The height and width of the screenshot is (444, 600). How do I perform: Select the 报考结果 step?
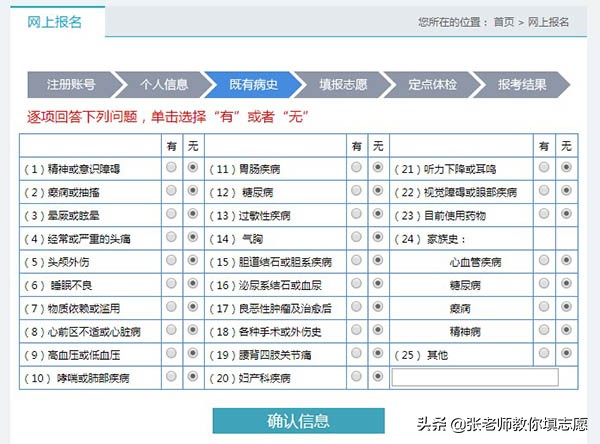(522, 85)
